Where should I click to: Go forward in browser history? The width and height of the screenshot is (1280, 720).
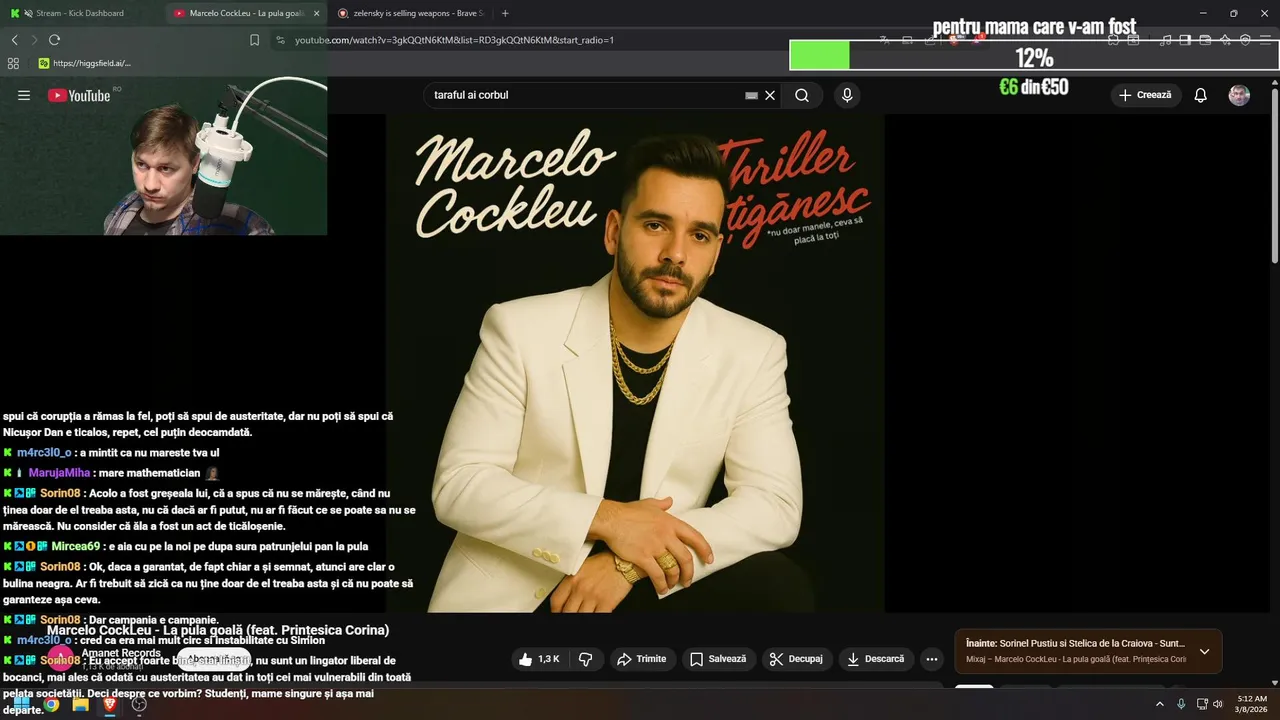(x=34, y=40)
